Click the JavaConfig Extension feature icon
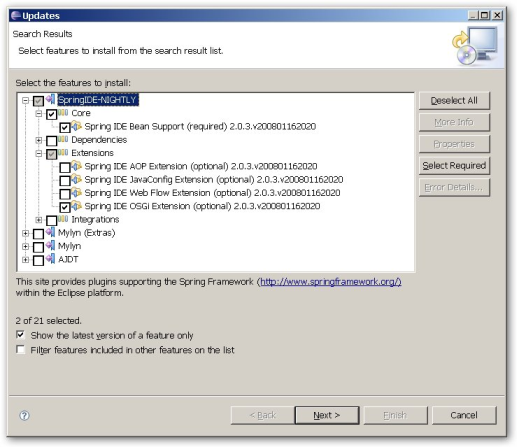 click(x=77, y=179)
